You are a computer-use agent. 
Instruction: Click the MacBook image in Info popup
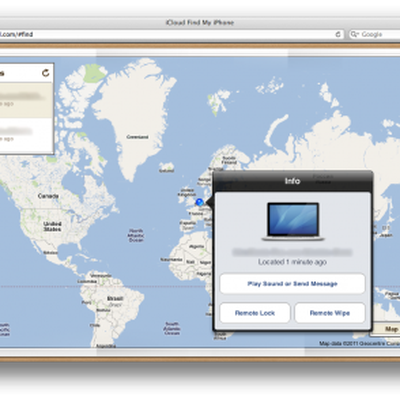(x=293, y=222)
